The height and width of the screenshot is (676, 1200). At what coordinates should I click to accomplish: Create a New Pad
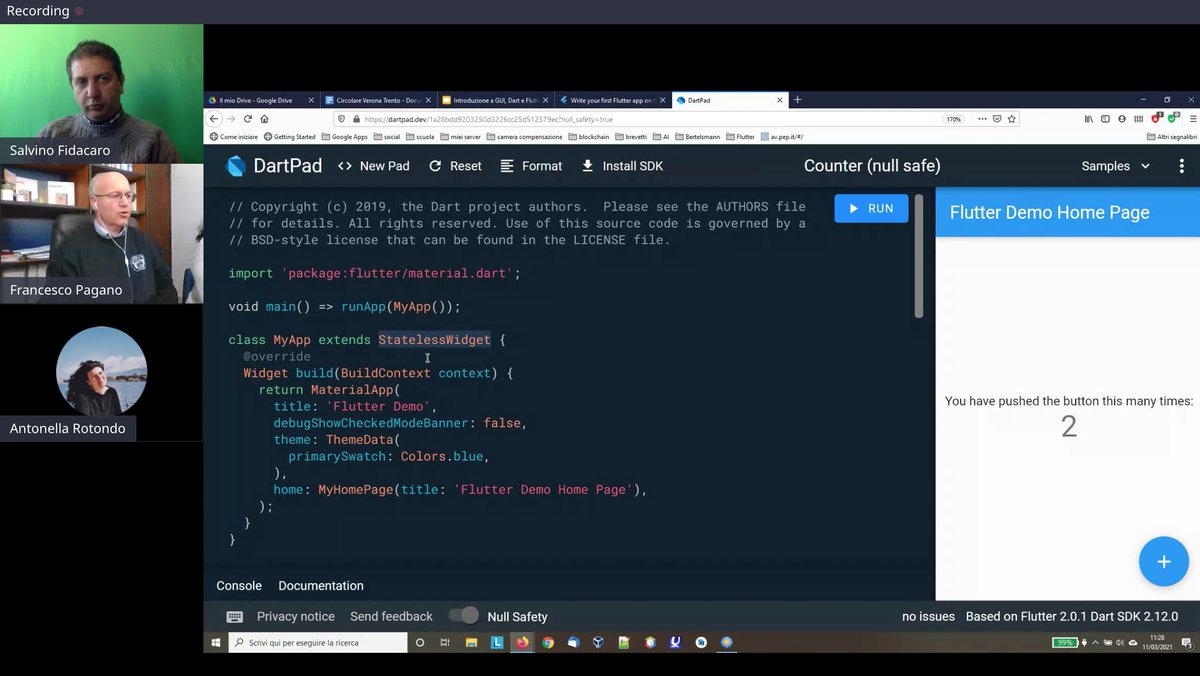(374, 166)
